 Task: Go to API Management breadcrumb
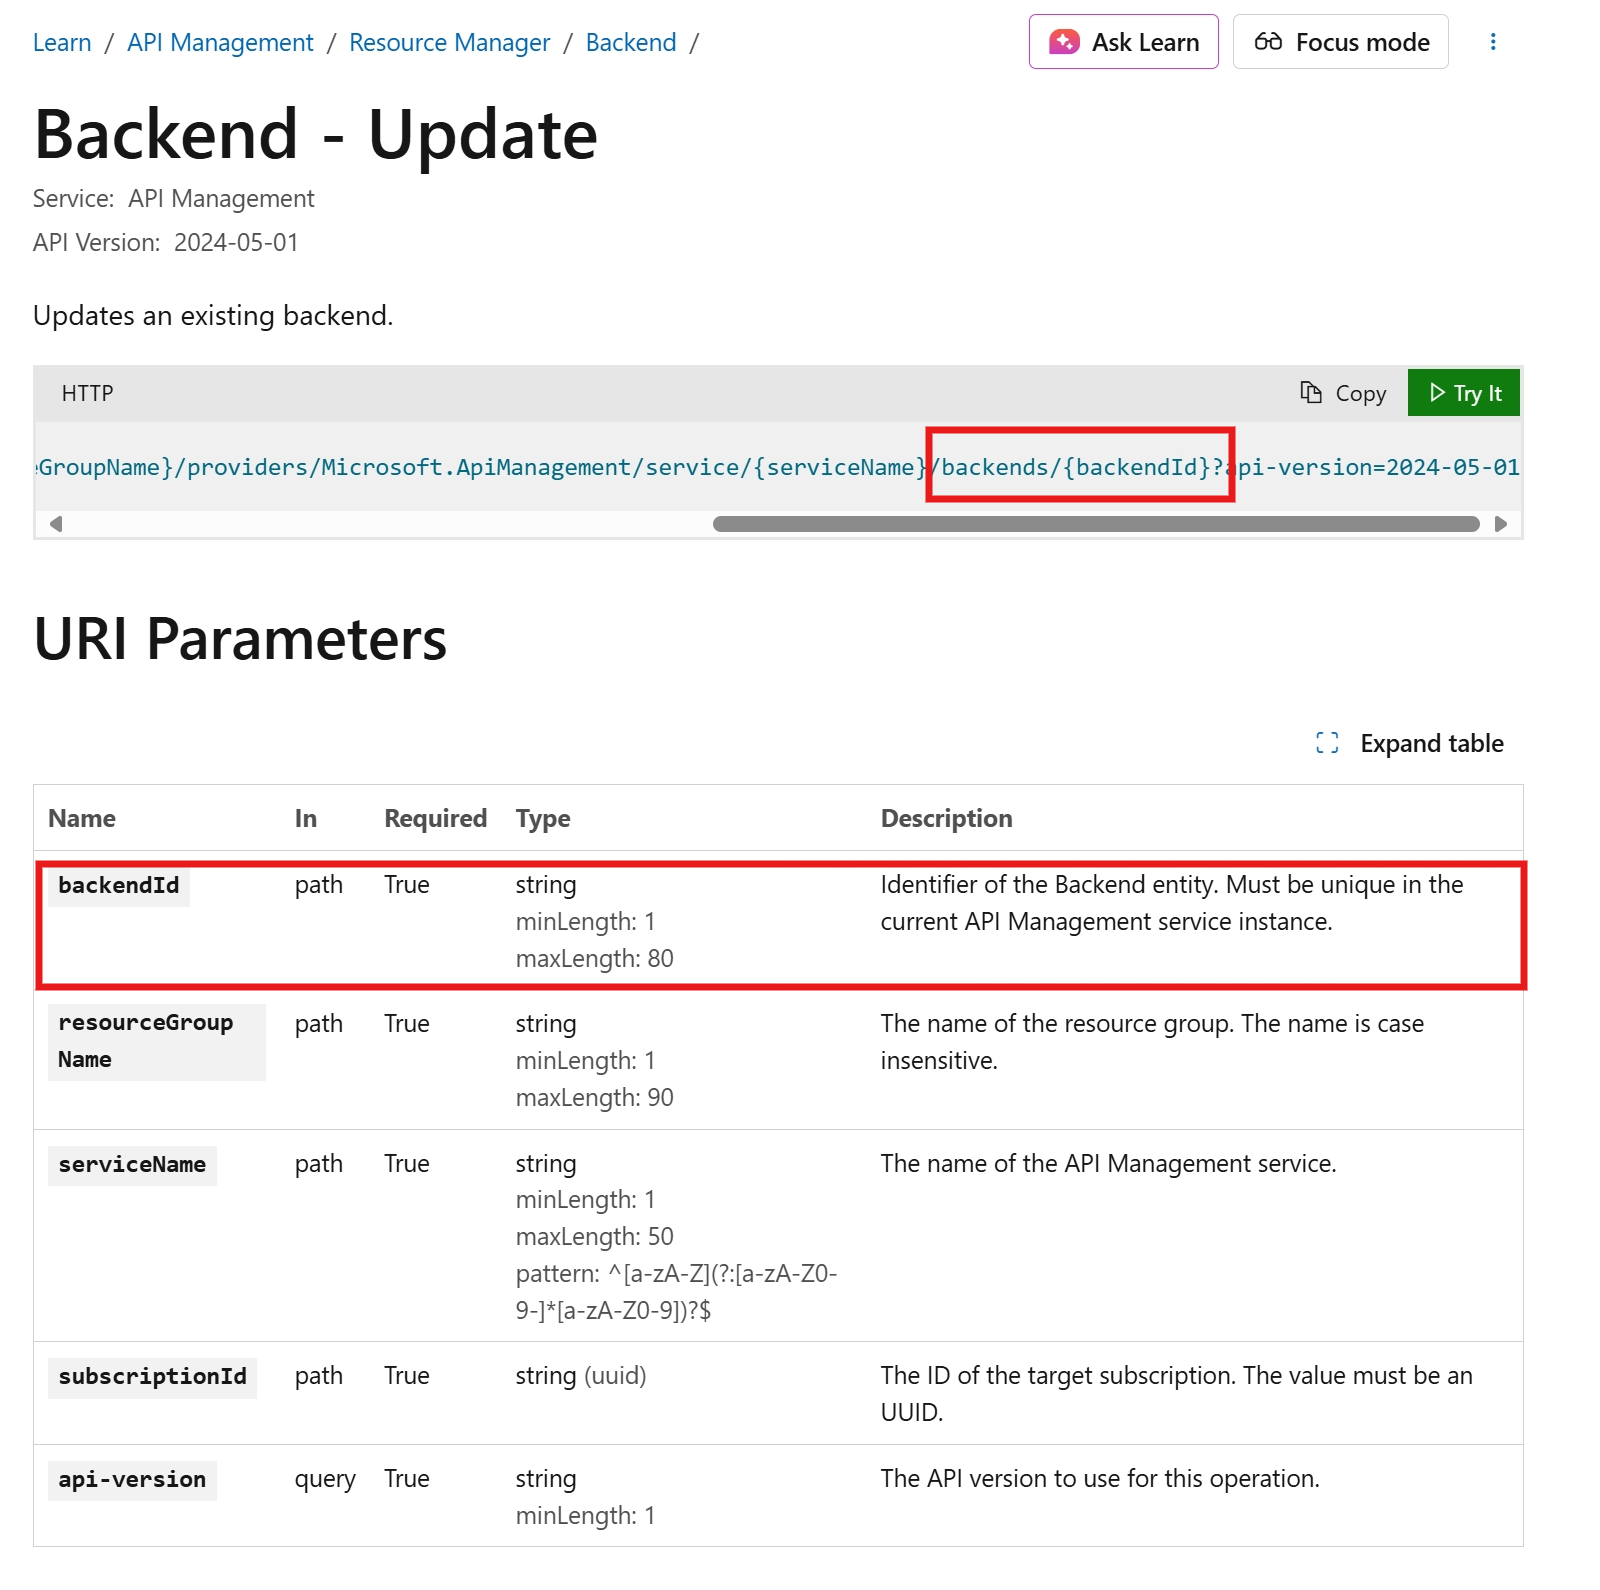tap(220, 43)
